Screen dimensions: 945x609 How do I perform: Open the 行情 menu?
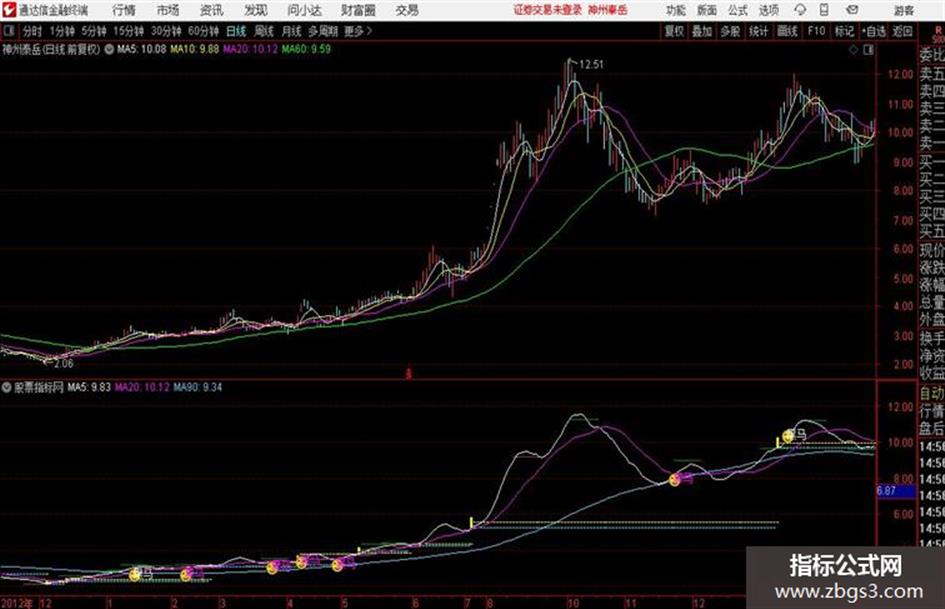[124, 10]
